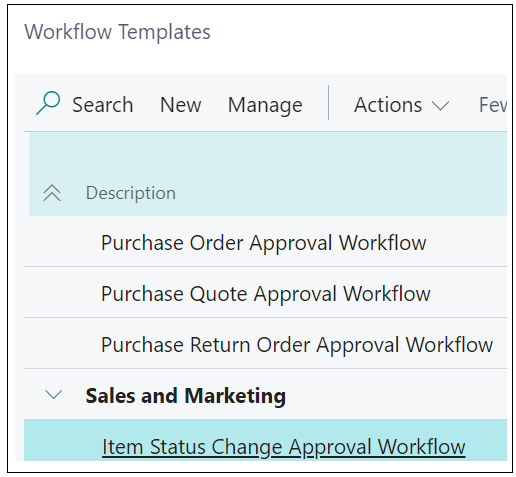Viewport: 516px width, 477px height.
Task: Click the empty teal header area above Description
Action: (x=268, y=155)
